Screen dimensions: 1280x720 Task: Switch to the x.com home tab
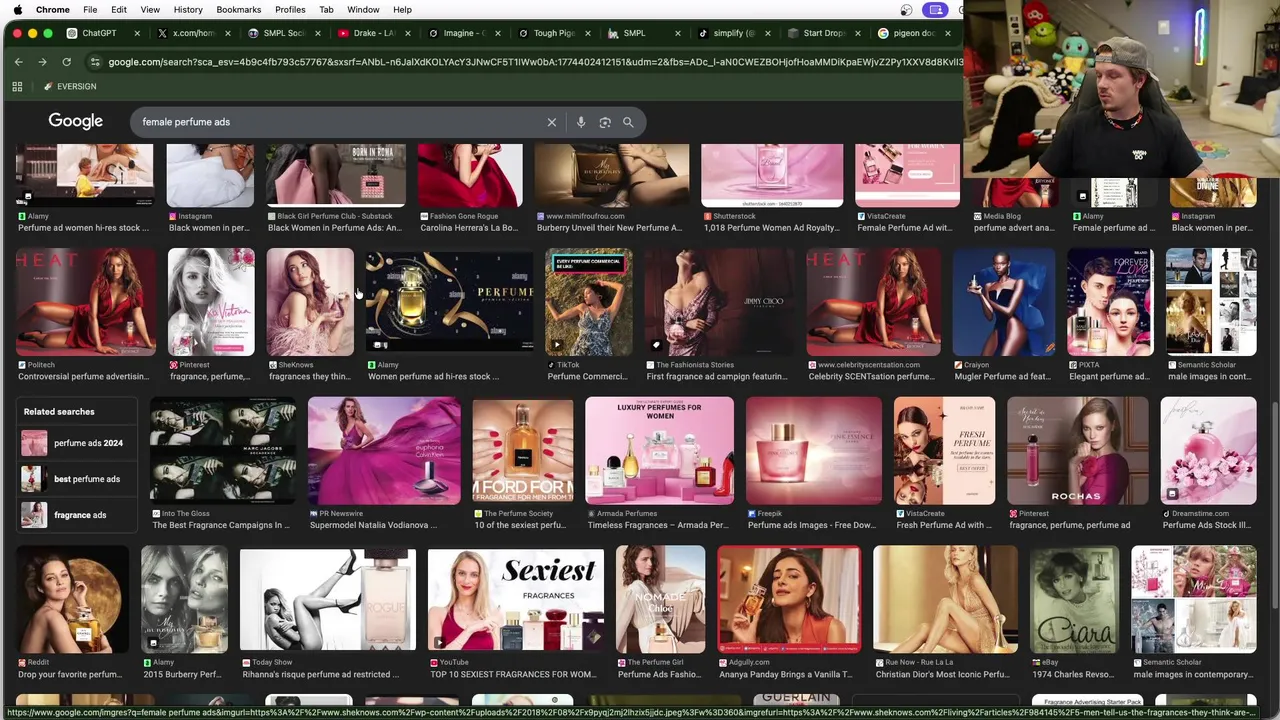coord(193,33)
